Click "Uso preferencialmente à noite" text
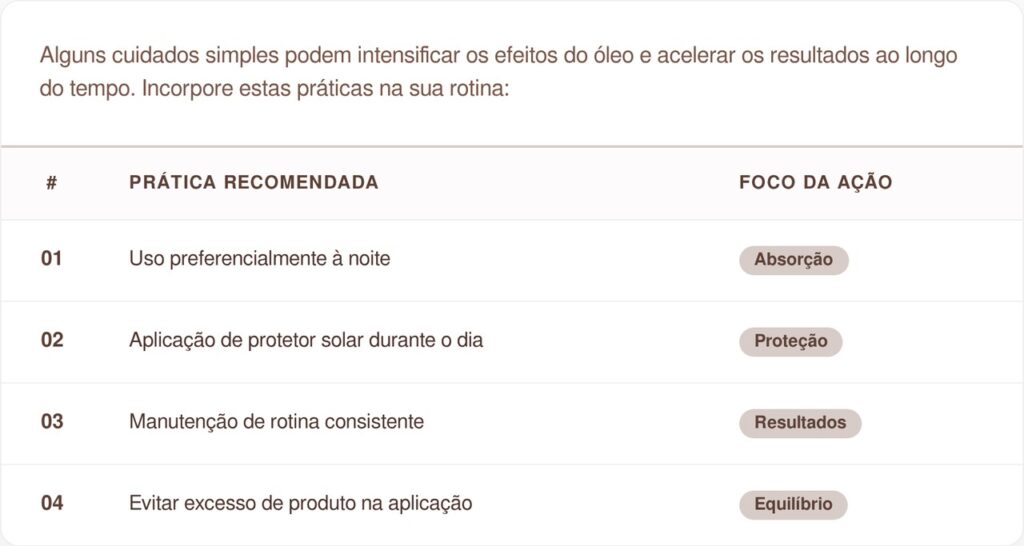The width and height of the screenshot is (1024, 546). click(259, 259)
